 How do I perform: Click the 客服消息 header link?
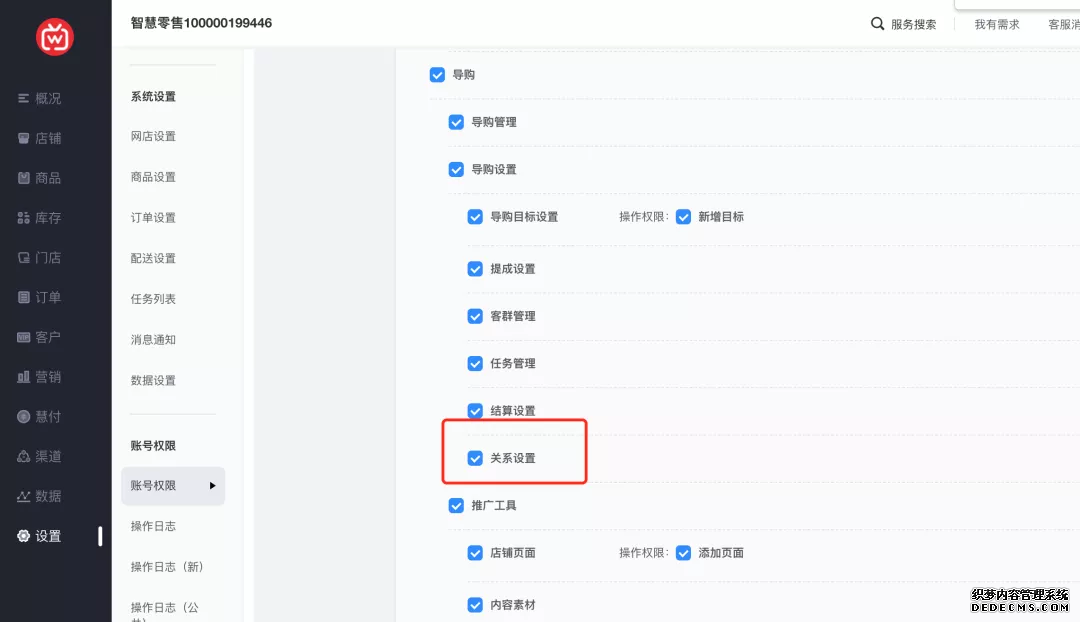[1063, 25]
